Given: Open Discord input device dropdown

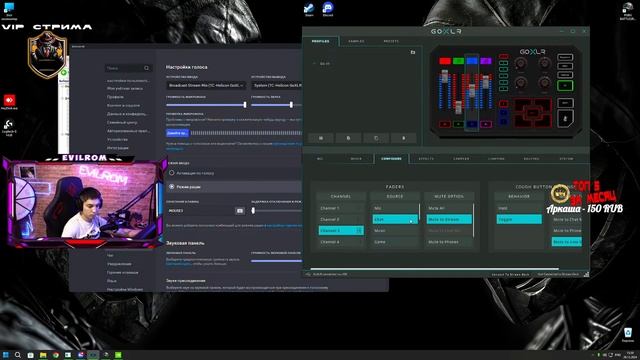Looking at the screenshot, I should [x=206, y=85].
